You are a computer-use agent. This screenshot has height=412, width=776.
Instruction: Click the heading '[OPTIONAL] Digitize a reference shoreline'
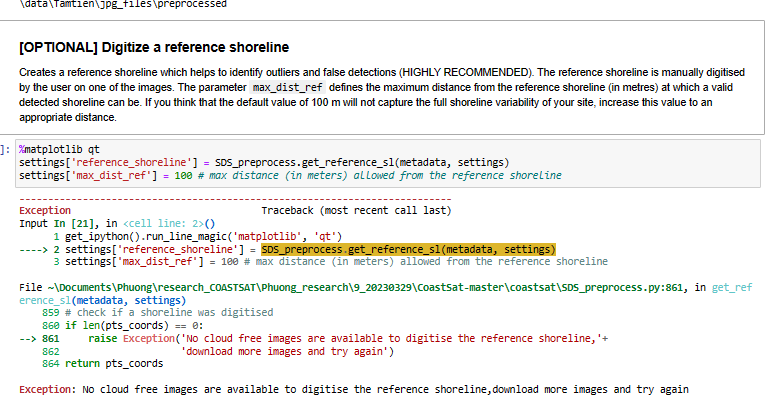coord(154,48)
